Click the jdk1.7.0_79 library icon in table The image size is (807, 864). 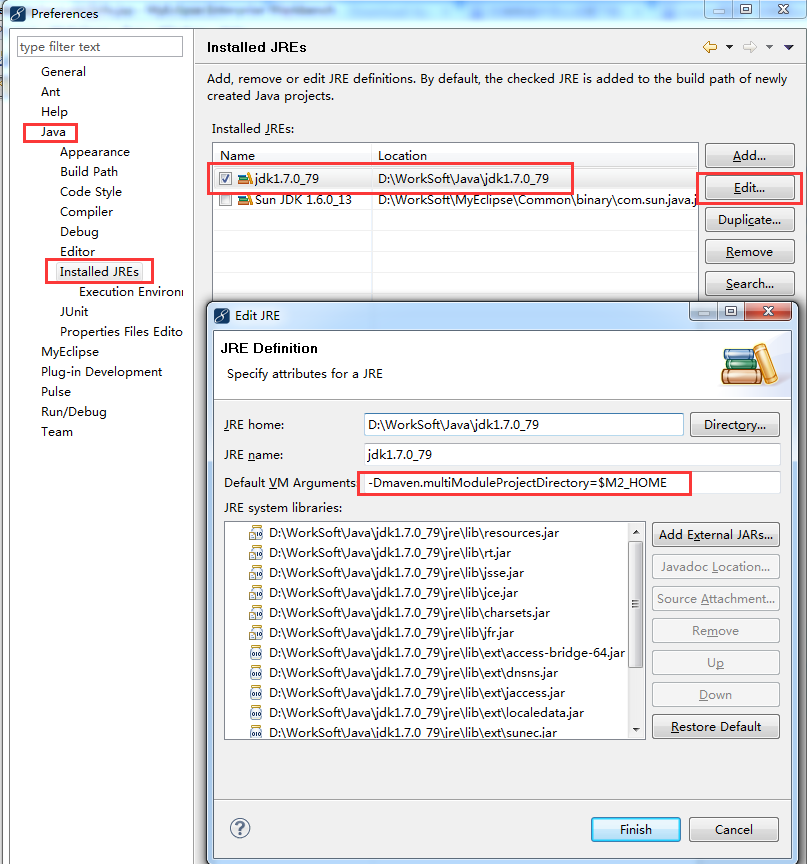point(245,179)
